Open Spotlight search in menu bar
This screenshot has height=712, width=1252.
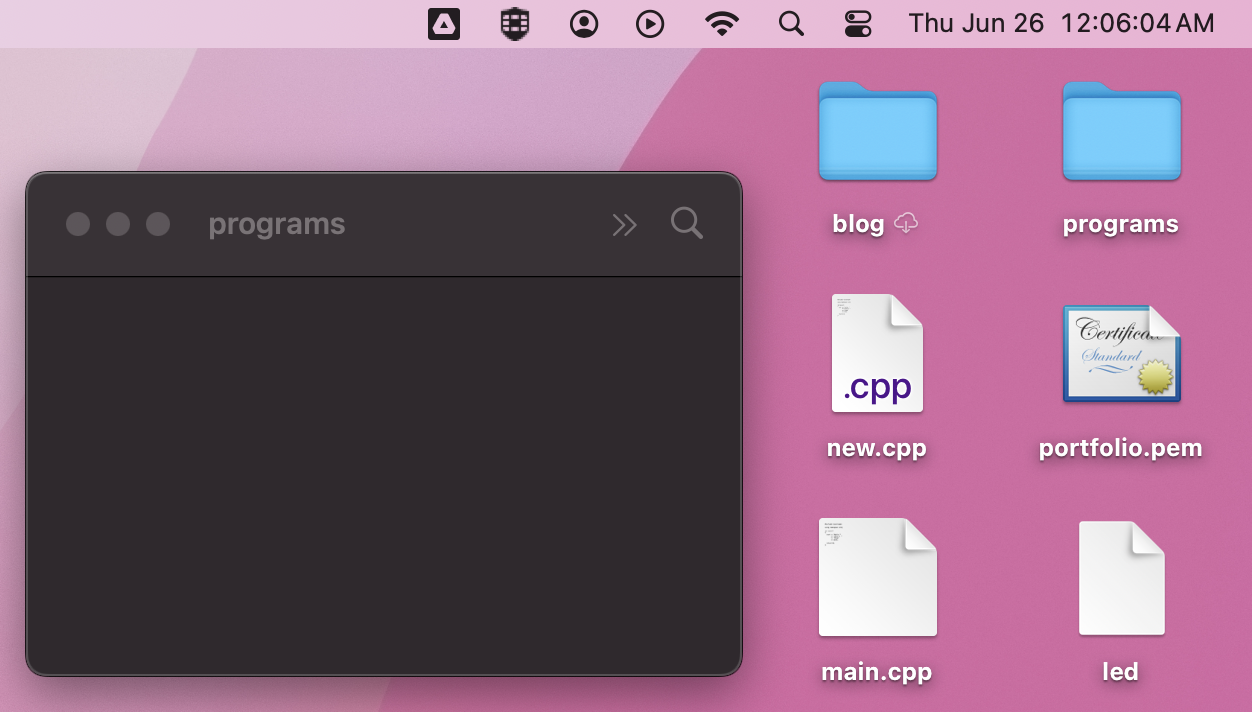791,24
